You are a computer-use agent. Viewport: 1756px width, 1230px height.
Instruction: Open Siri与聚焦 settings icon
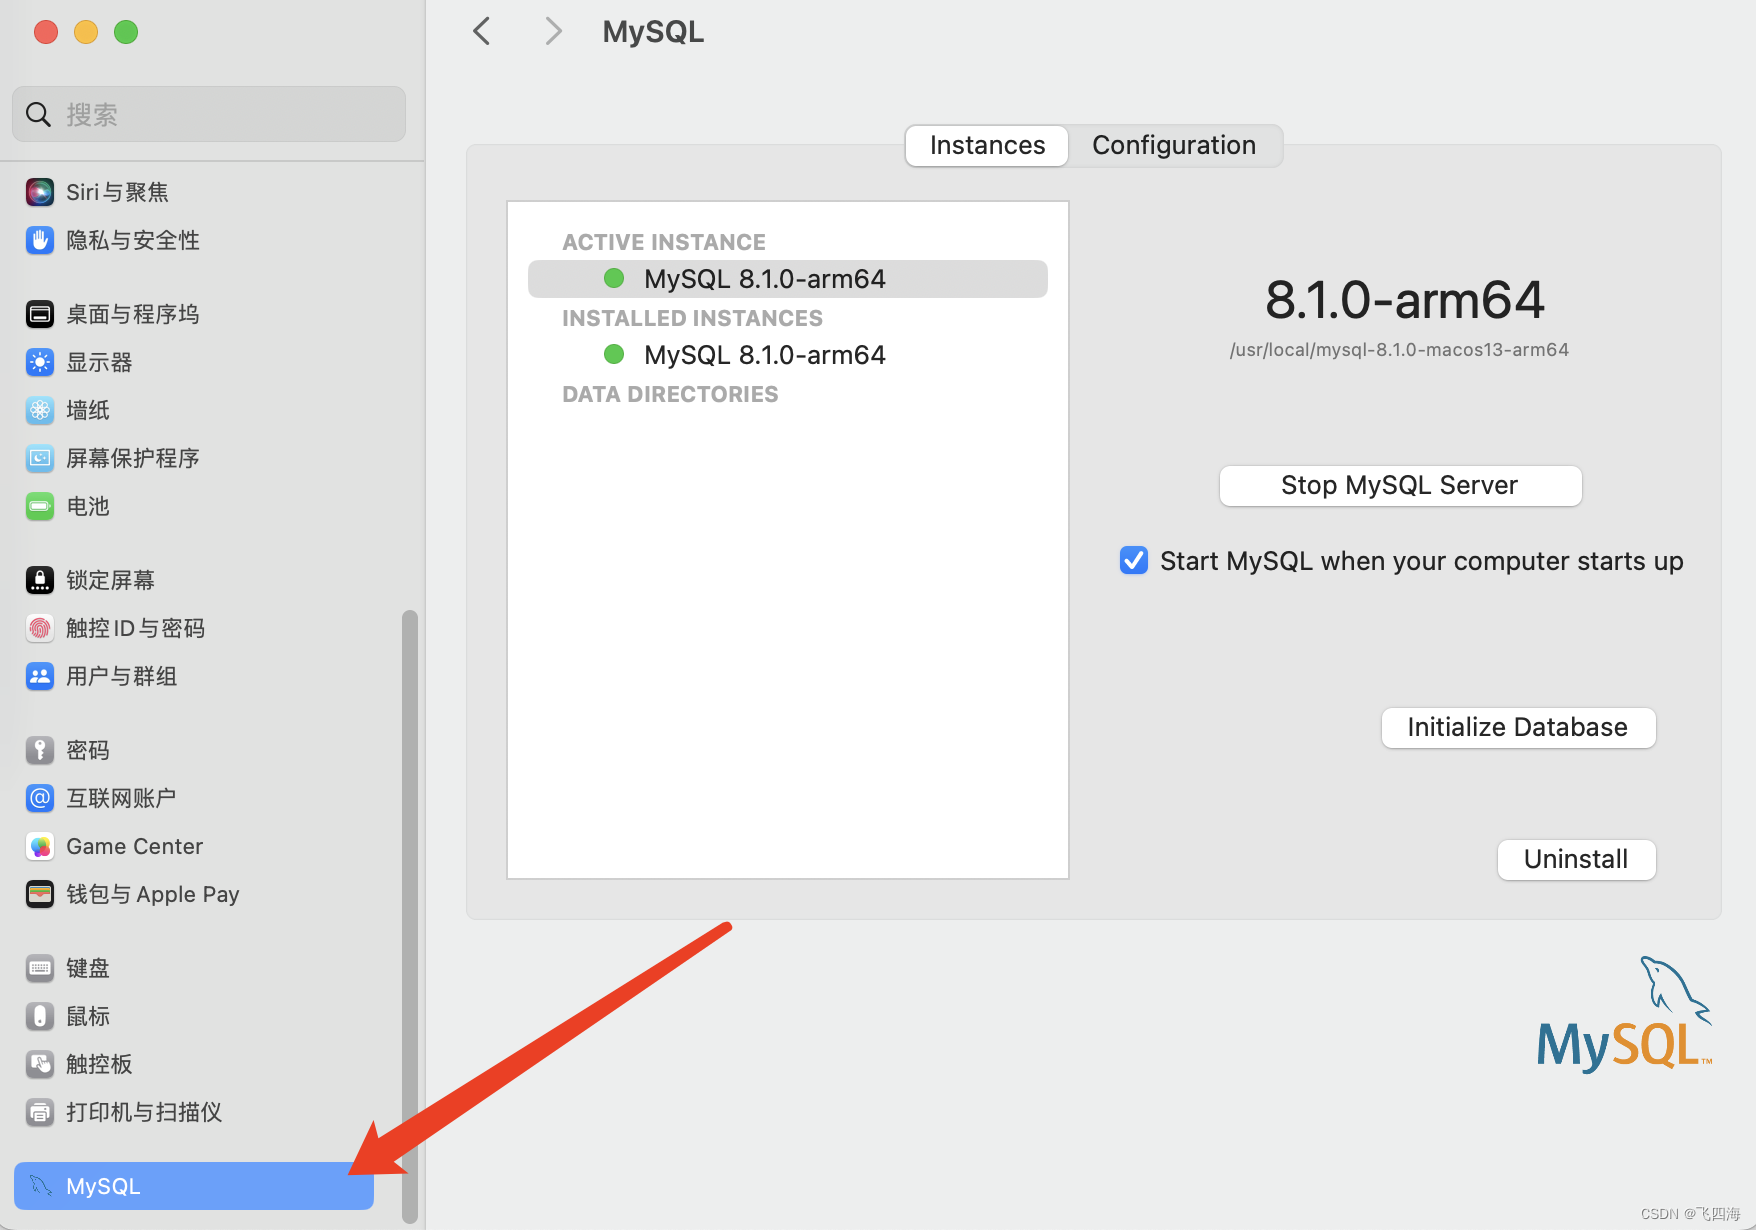click(40, 192)
